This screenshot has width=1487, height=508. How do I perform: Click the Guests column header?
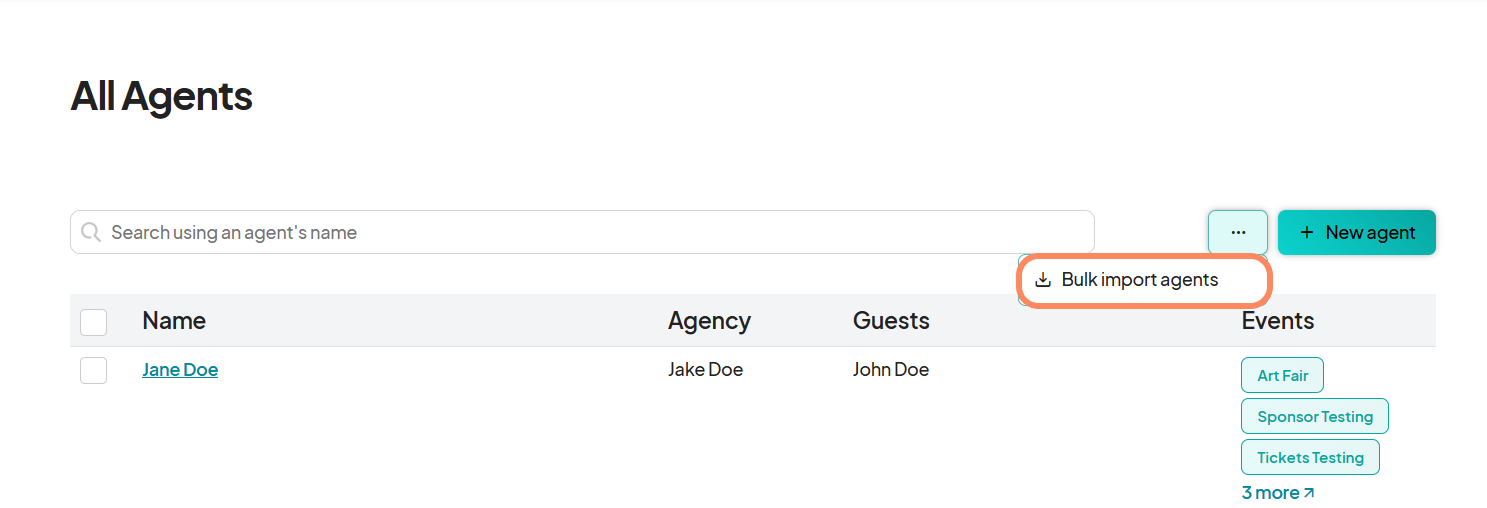[891, 320]
